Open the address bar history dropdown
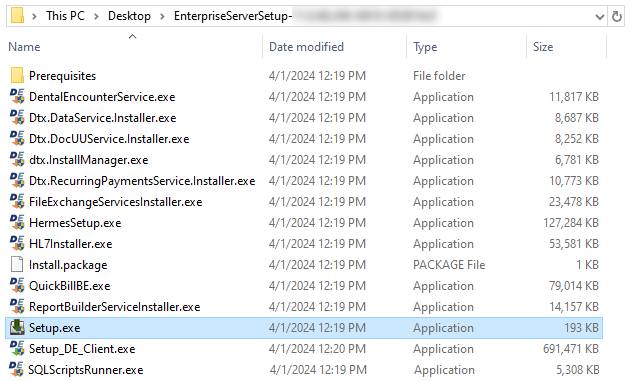Image resolution: width=631 pixels, height=381 pixels. coord(600,17)
